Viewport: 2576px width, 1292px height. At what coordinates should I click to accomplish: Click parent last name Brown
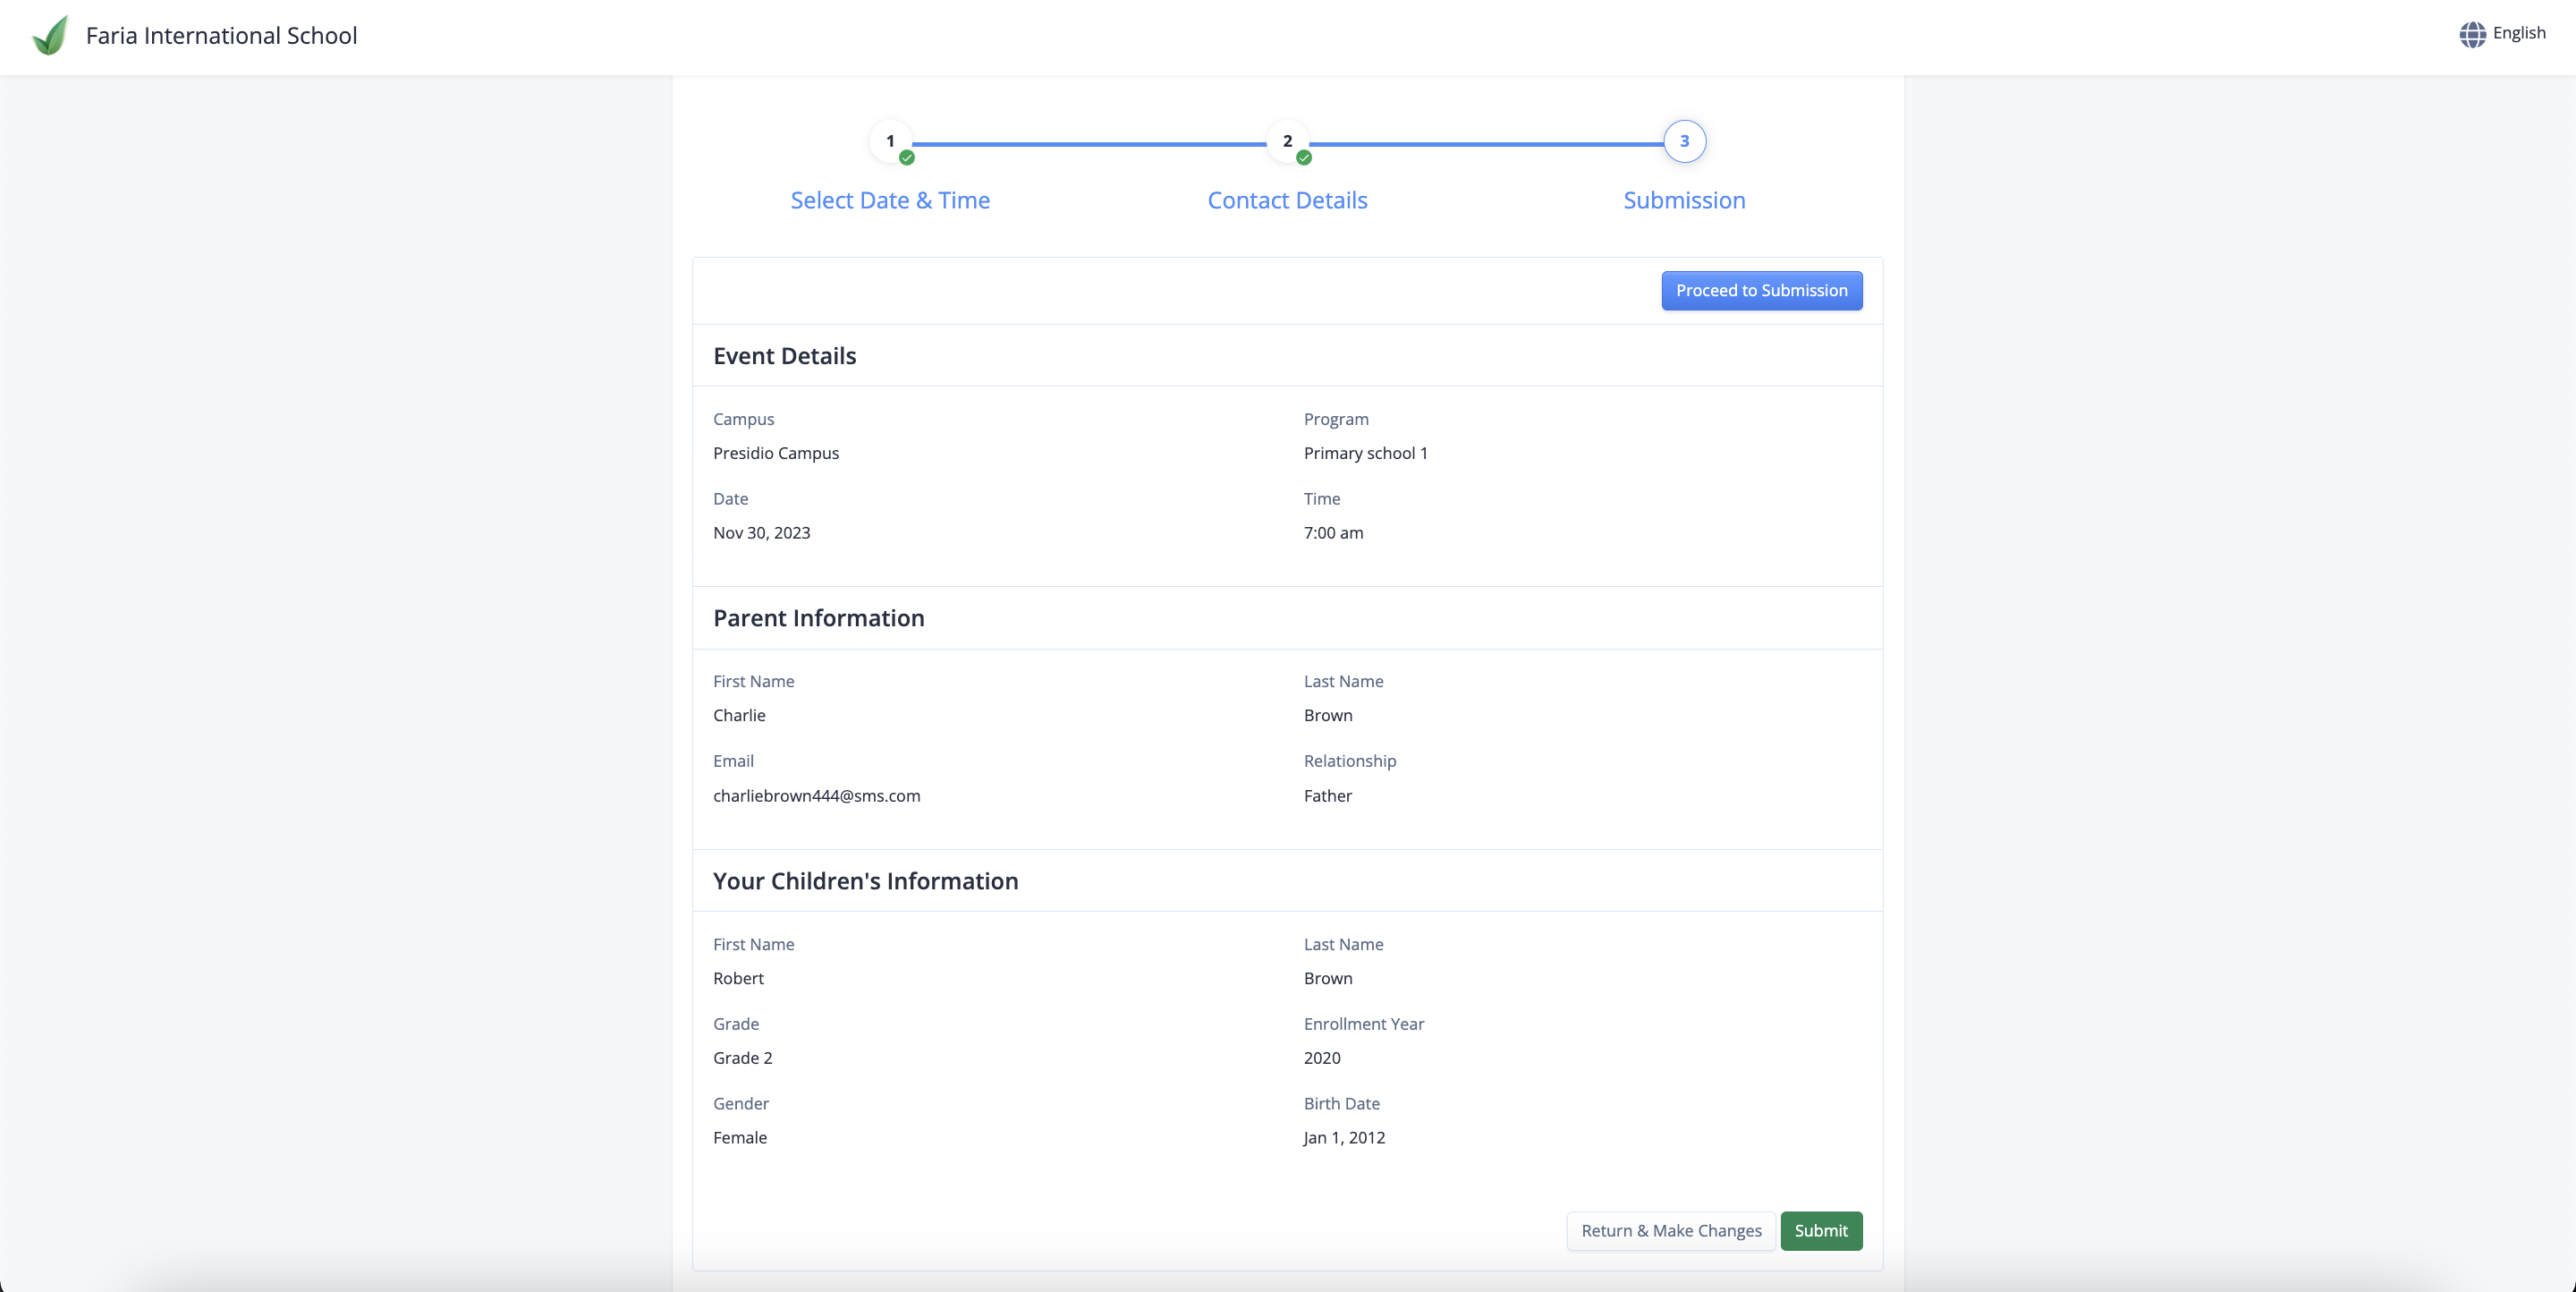(1327, 715)
